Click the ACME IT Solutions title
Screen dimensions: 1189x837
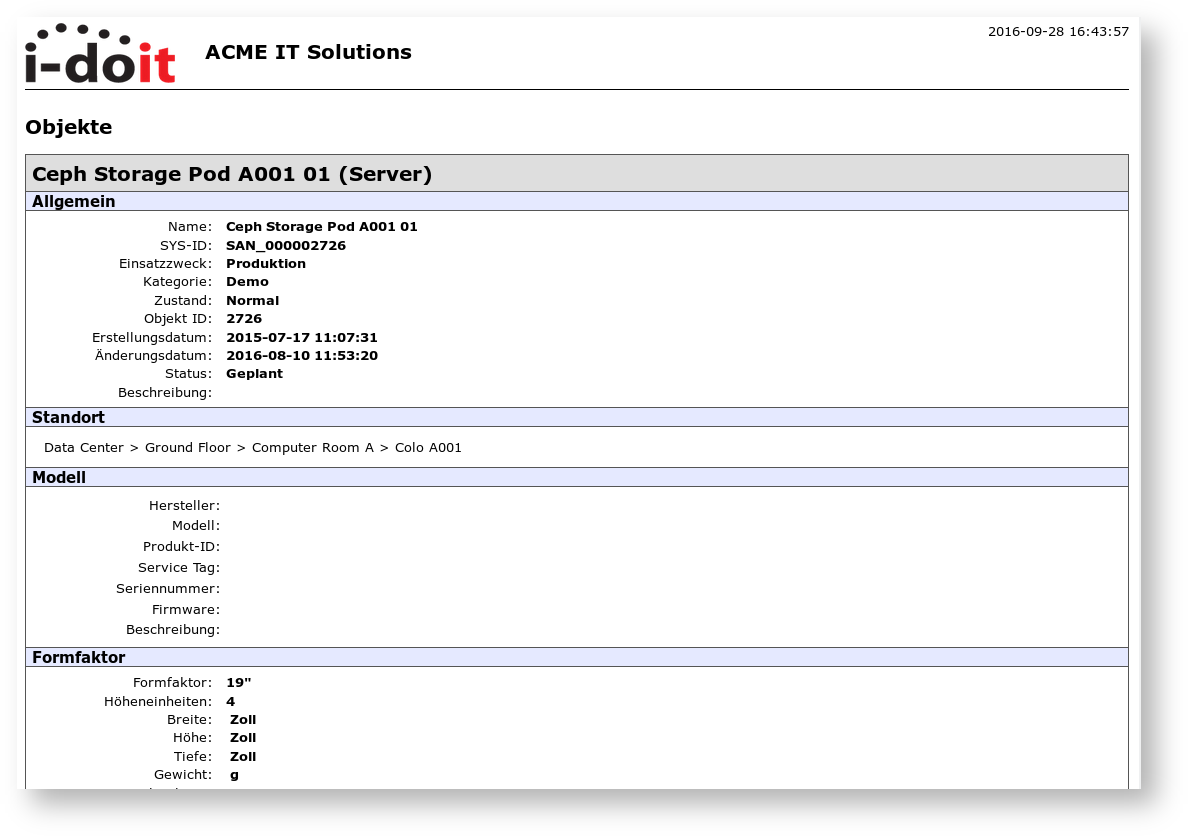308,52
